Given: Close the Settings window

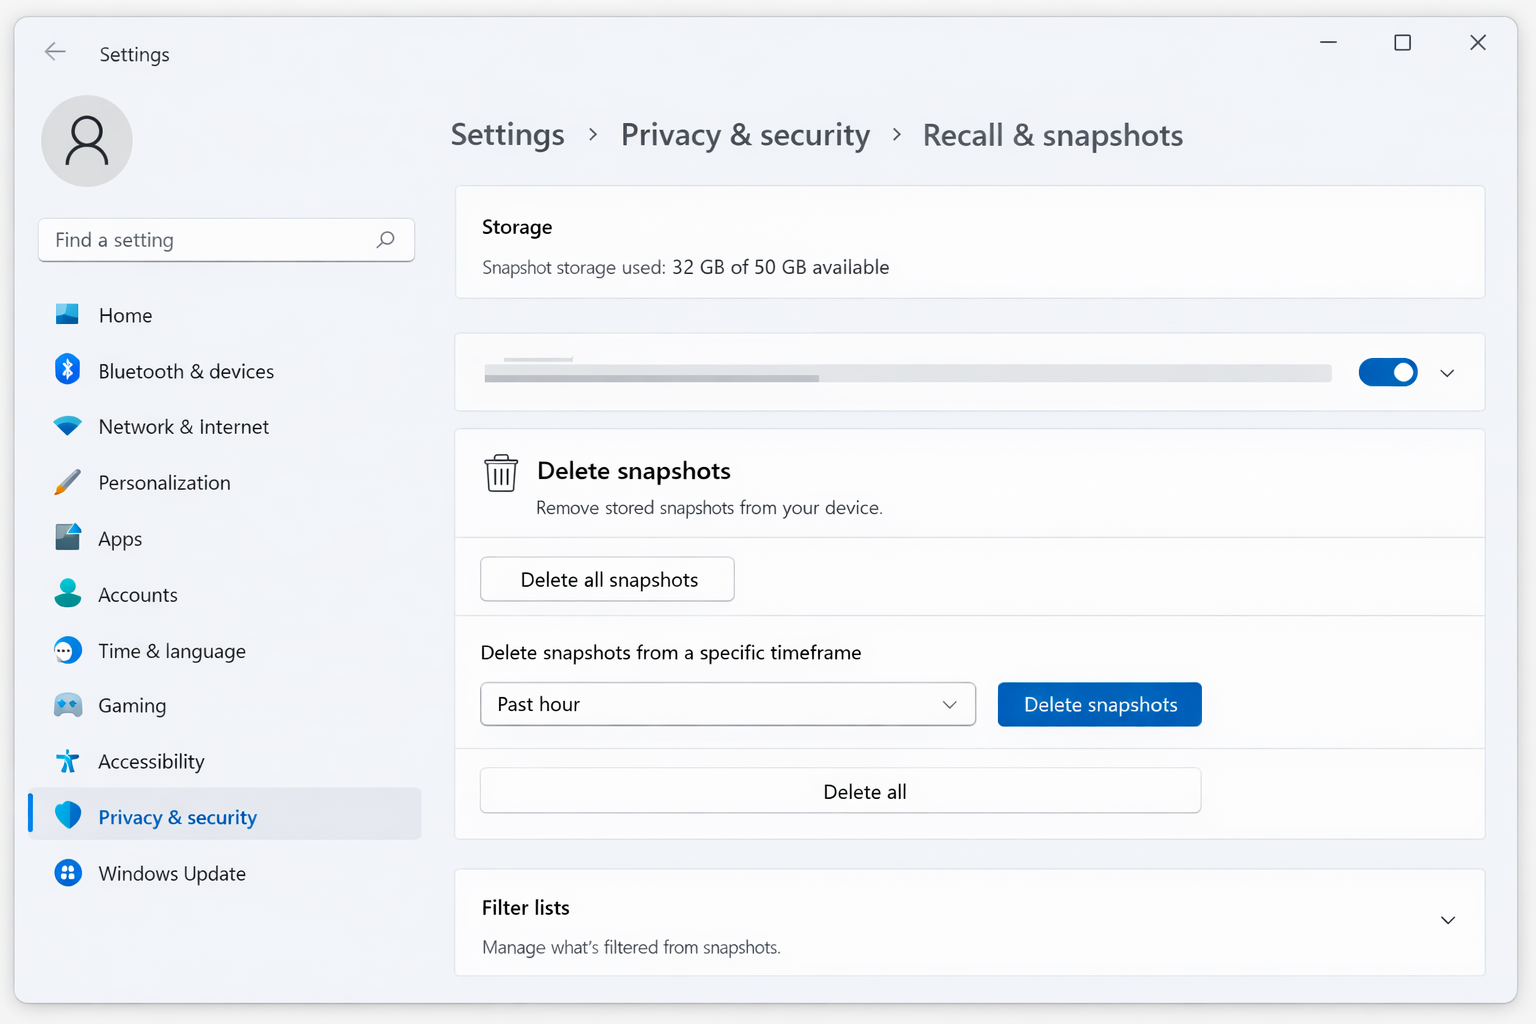Looking at the screenshot, I should click(1478, 42).
